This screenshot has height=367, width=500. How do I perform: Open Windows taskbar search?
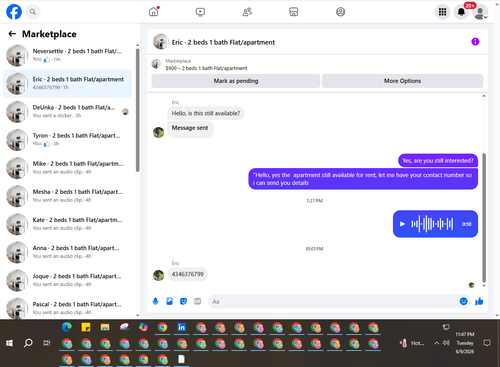click(28, 343)
